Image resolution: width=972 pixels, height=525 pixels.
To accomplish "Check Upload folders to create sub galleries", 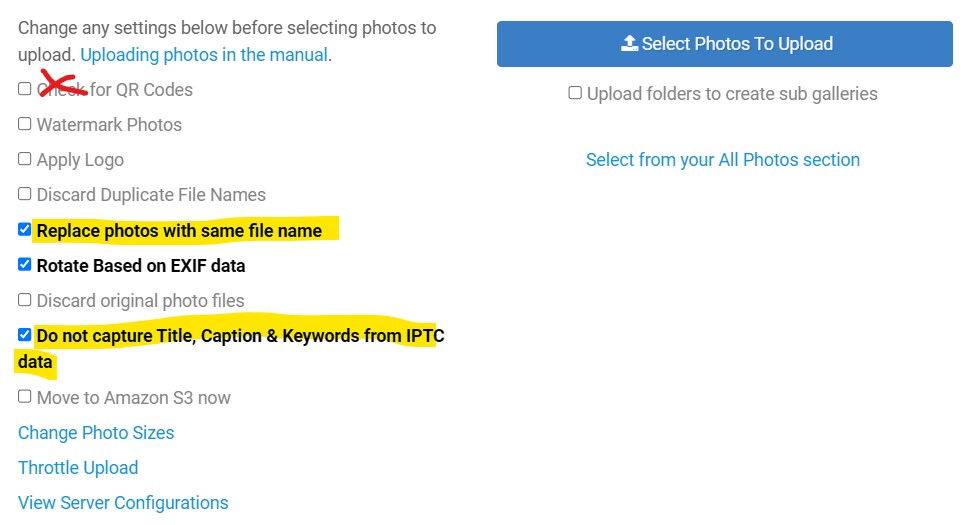I will pyautogui.click(x=575, y=92).
